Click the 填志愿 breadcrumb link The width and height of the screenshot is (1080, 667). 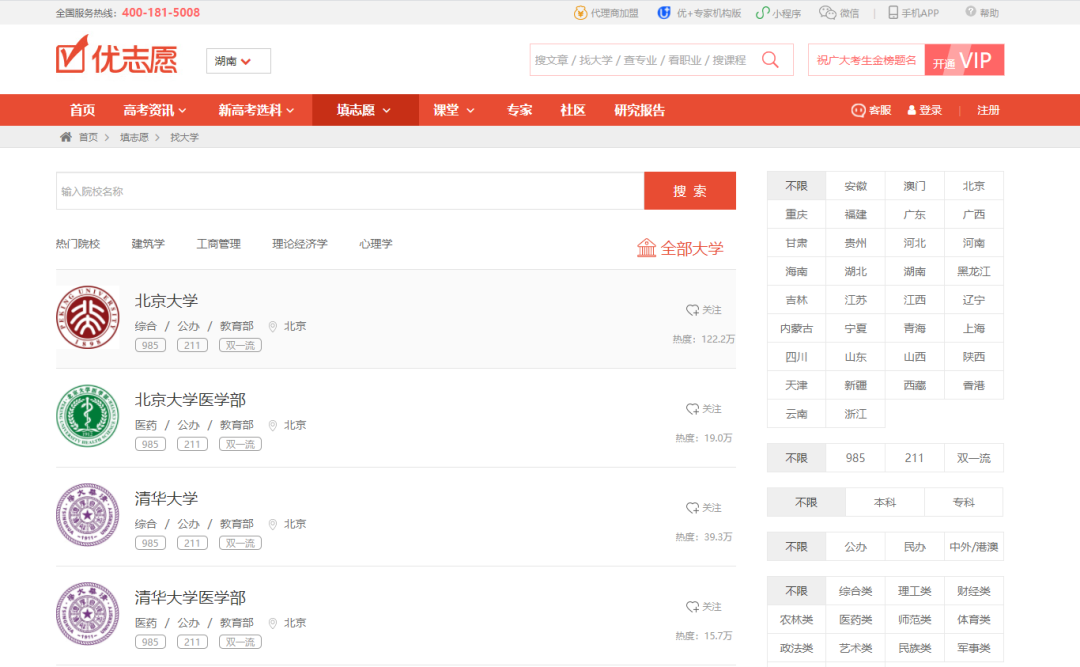[134, 137]
